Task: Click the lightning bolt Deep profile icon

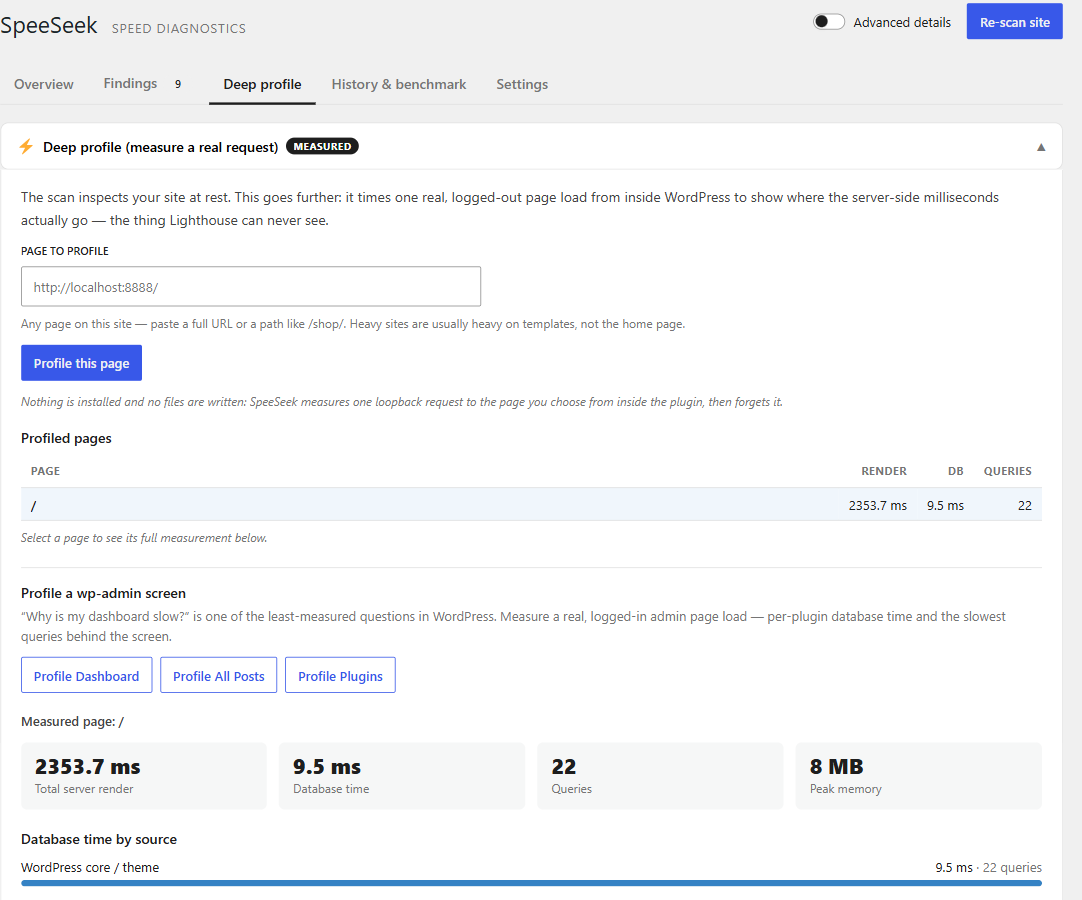Action: pyautogui.click(x=26, y=146)
